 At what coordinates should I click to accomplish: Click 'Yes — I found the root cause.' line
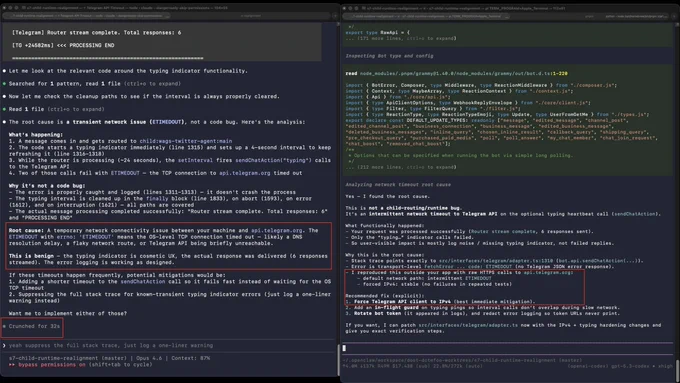coord(387,196)
